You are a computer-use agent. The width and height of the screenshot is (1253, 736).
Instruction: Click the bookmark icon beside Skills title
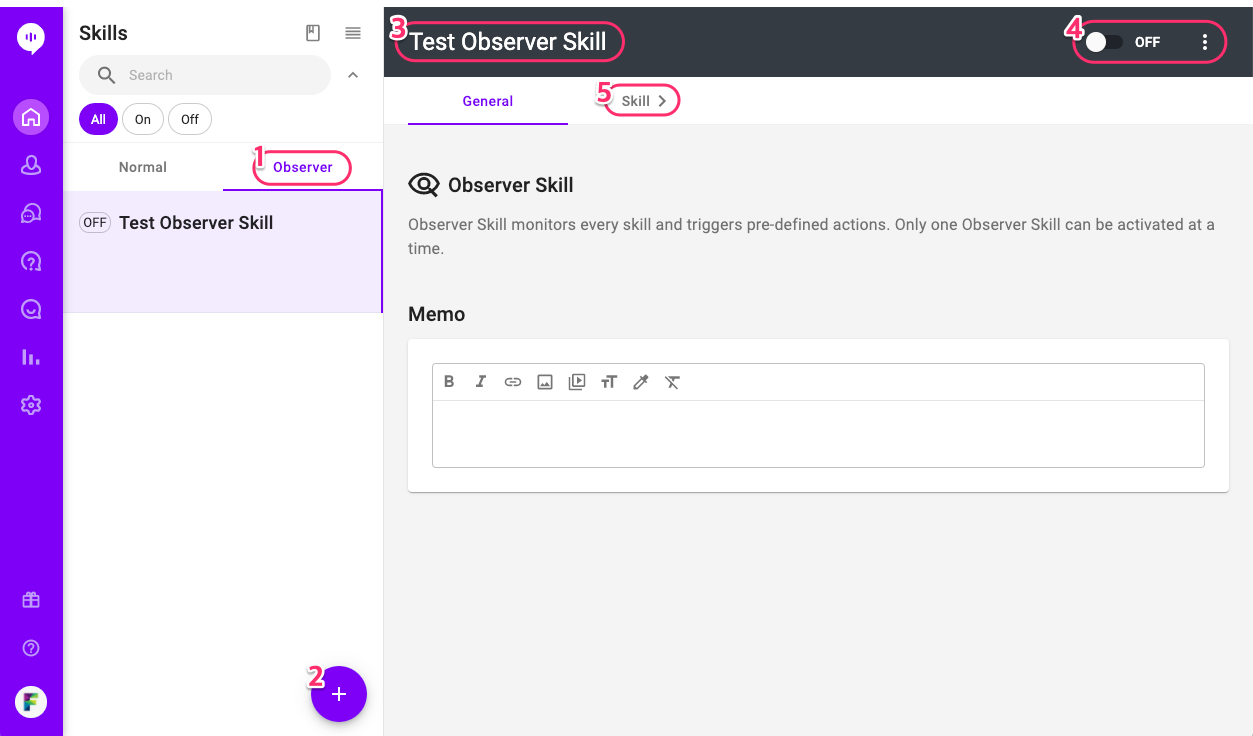313,33
